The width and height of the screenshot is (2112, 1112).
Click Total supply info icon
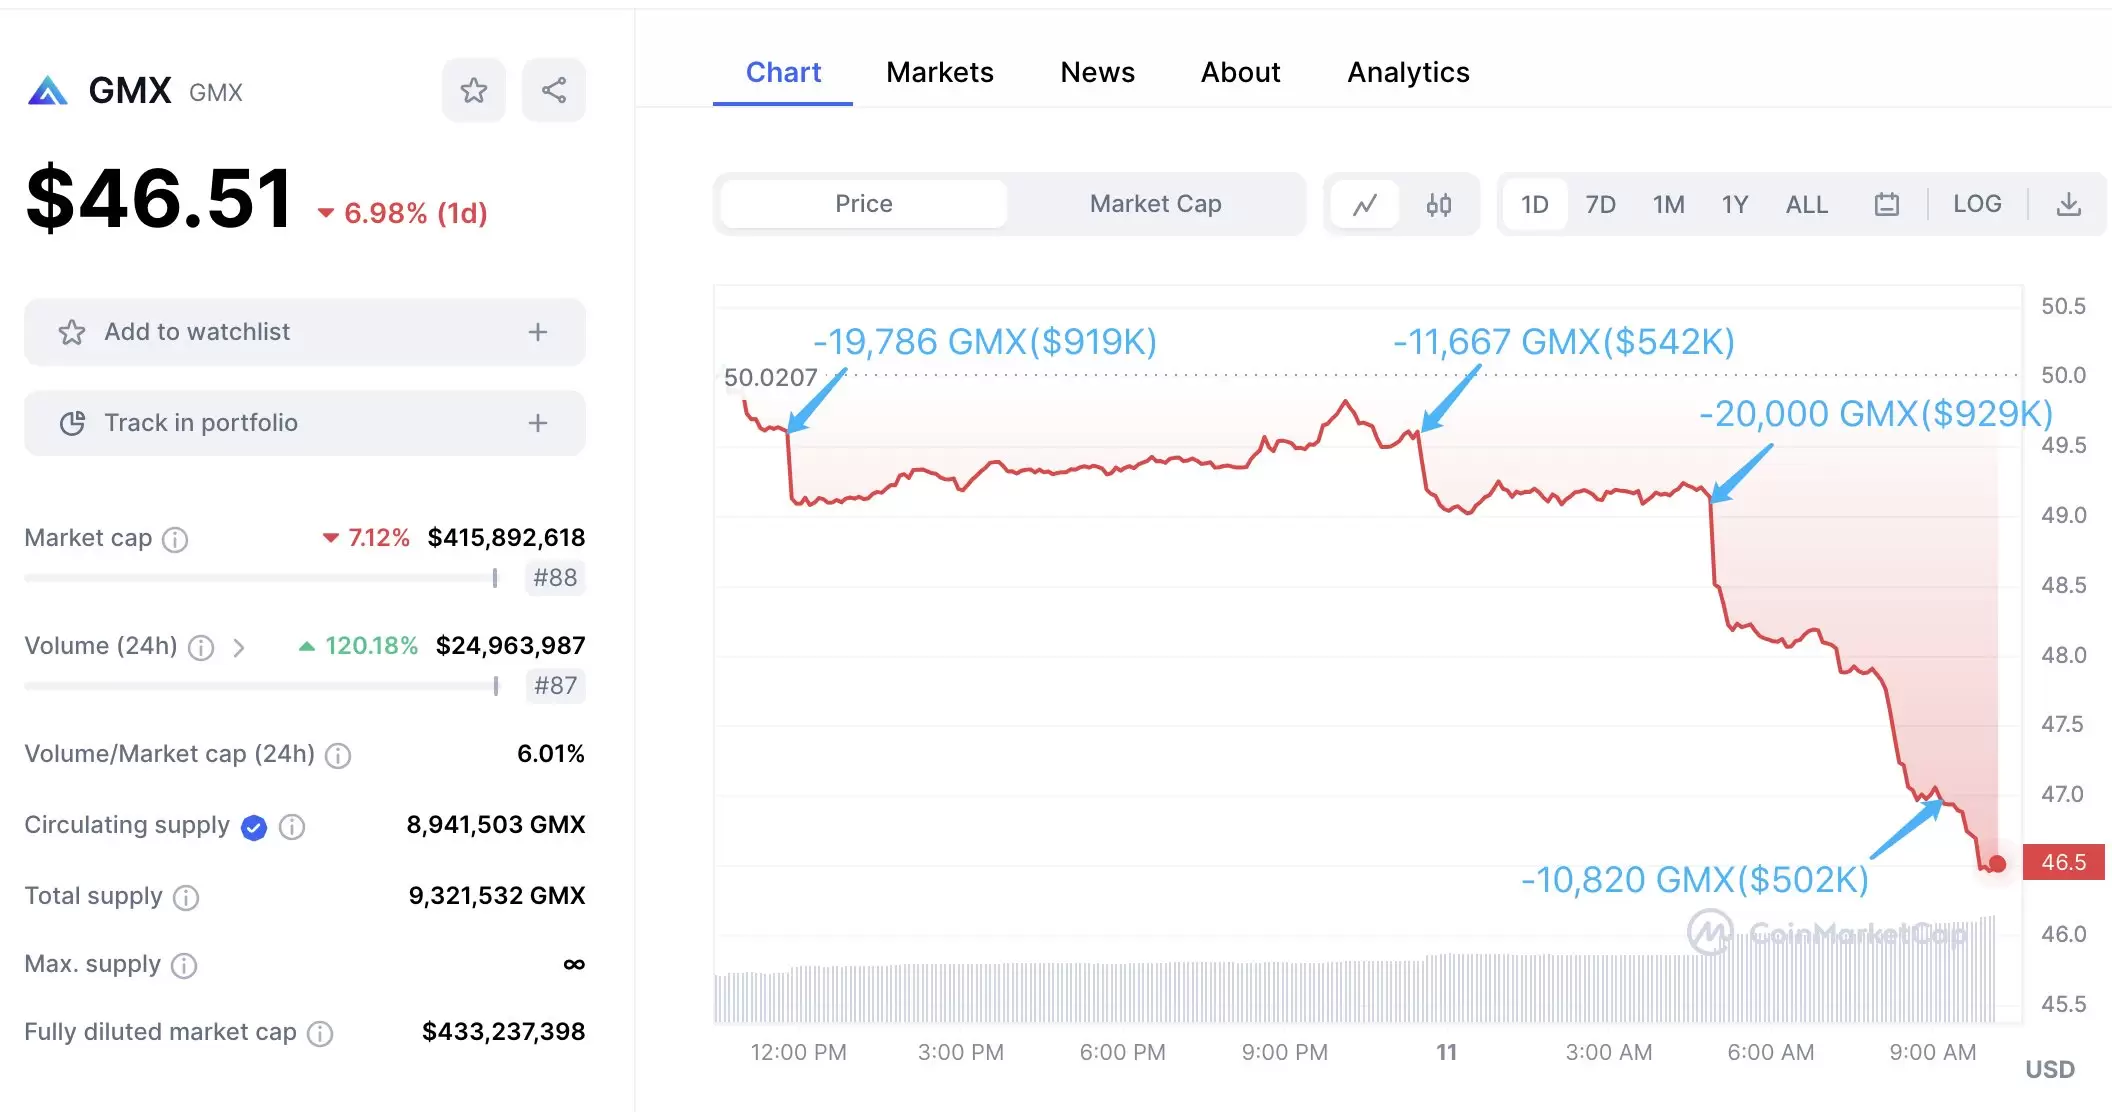pos(186,898)
